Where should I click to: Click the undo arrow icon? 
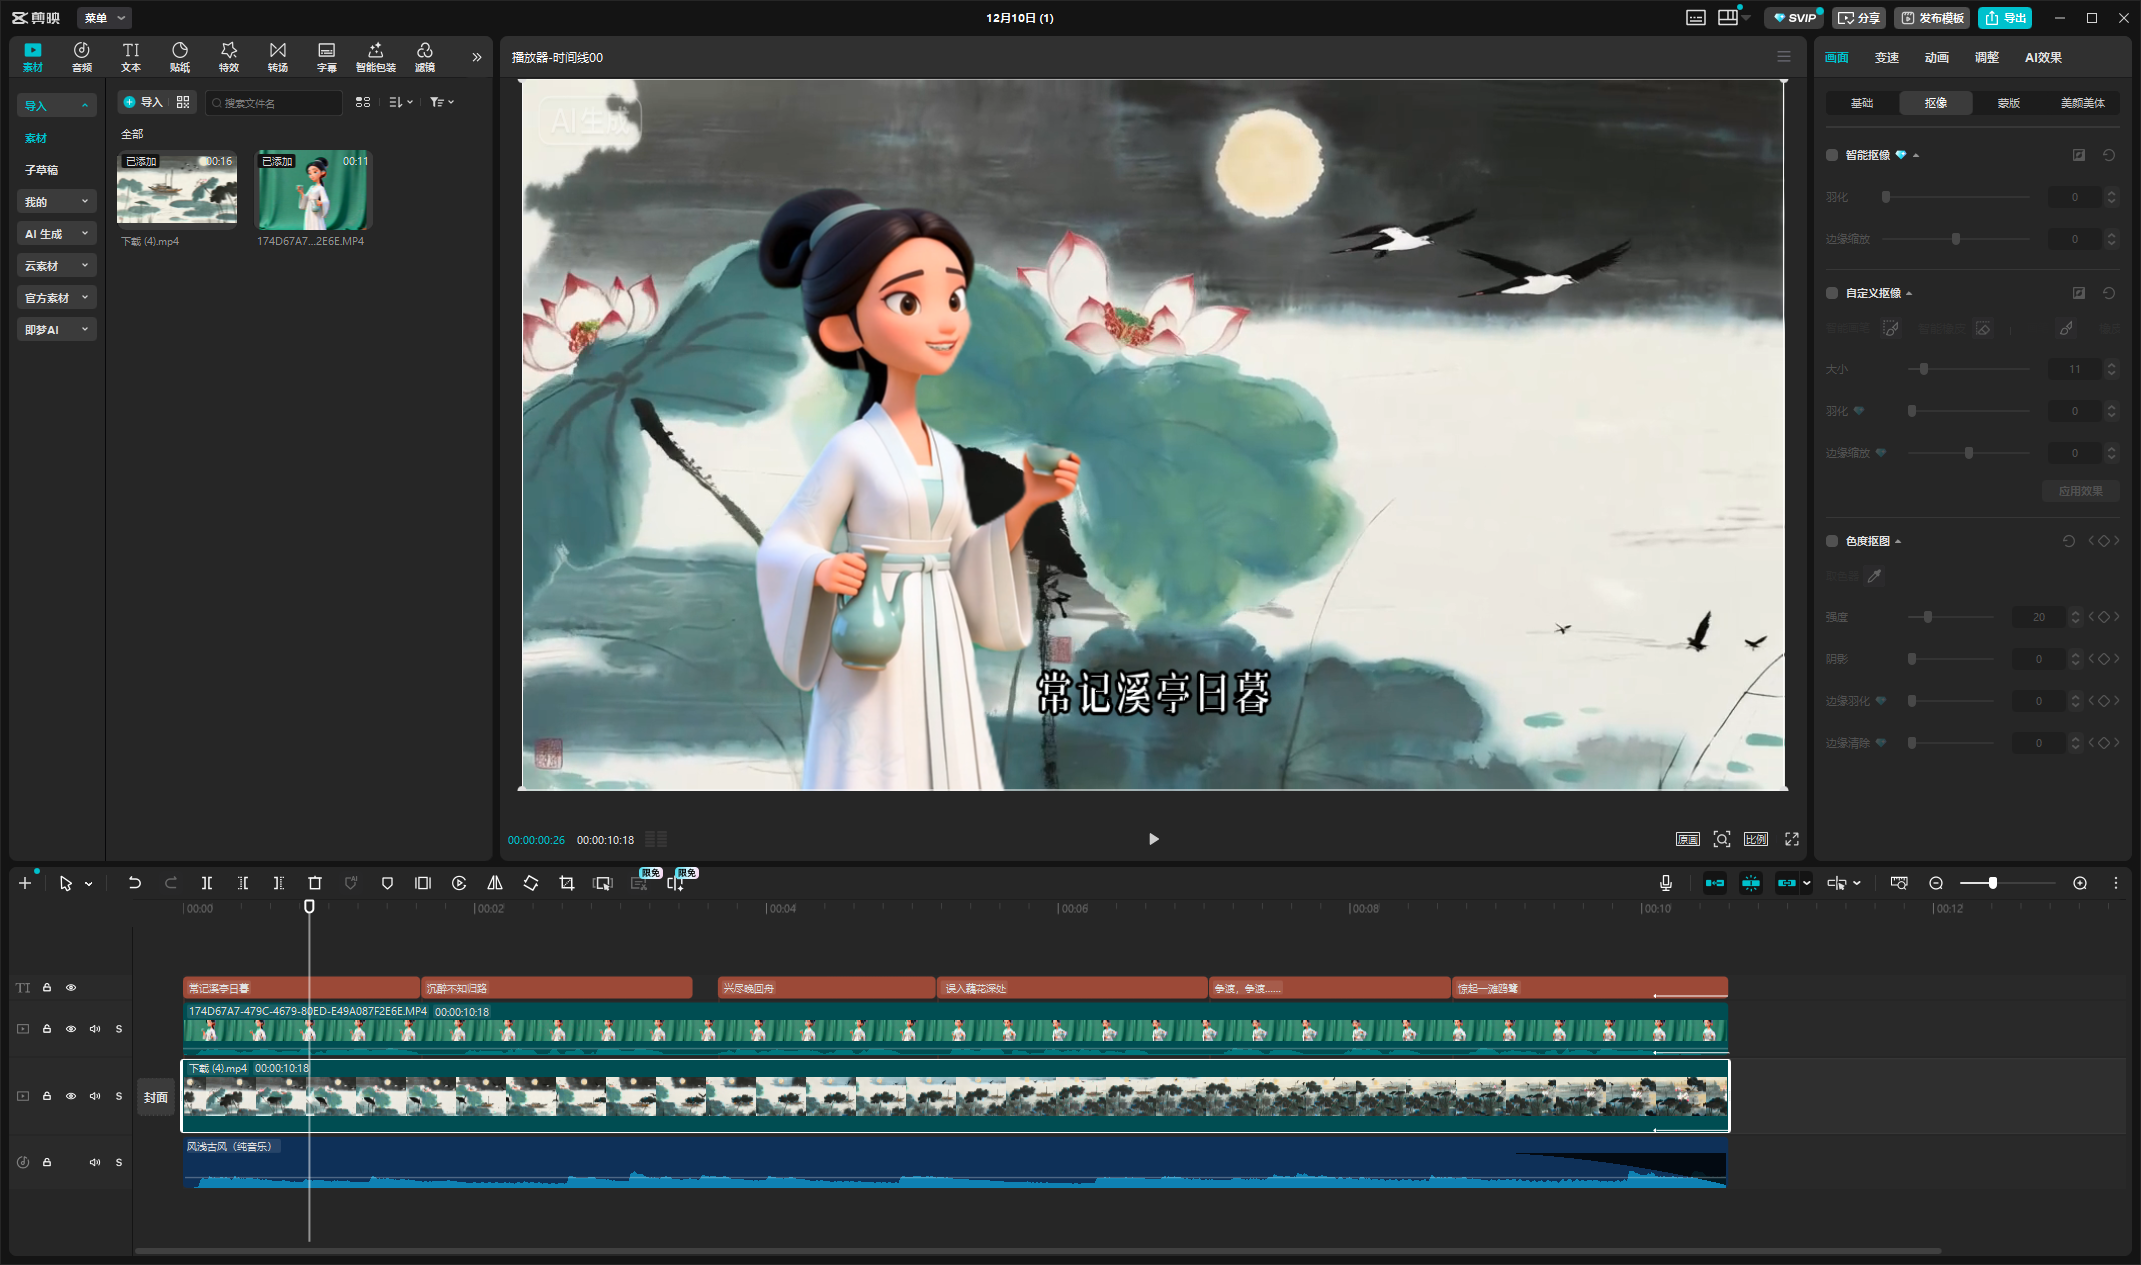pos(135,883)
